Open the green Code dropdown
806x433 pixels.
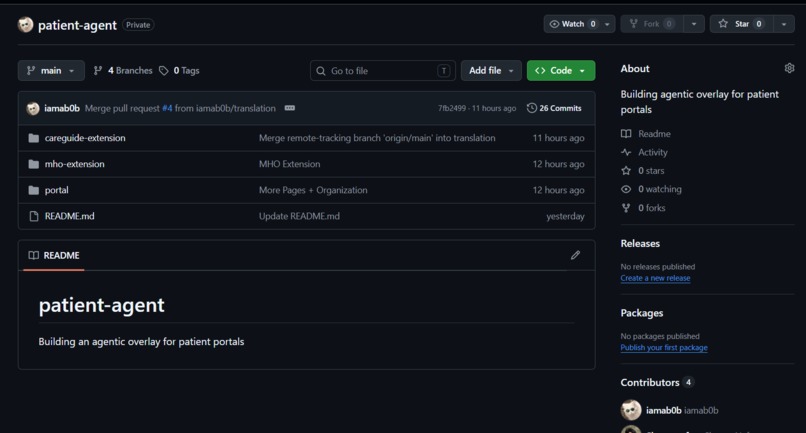[x=561, y=70]
